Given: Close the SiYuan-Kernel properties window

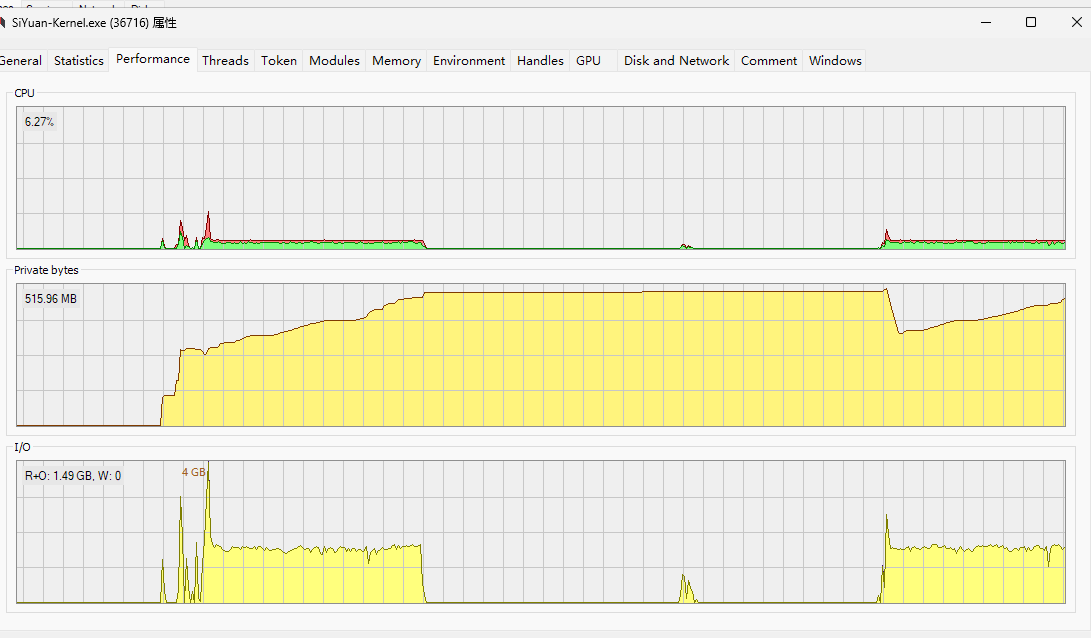Looking at the screenshot, I should [x=1074, y=22].
